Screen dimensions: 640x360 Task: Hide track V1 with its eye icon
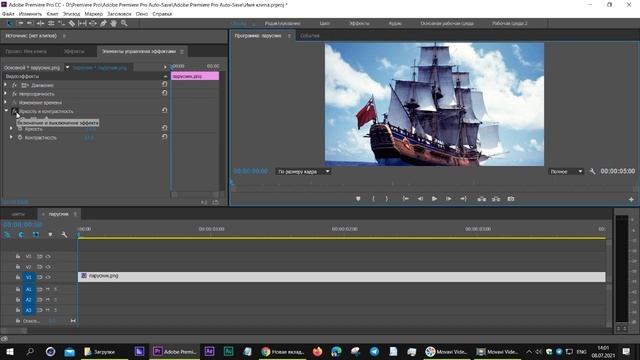click(48, 277)
